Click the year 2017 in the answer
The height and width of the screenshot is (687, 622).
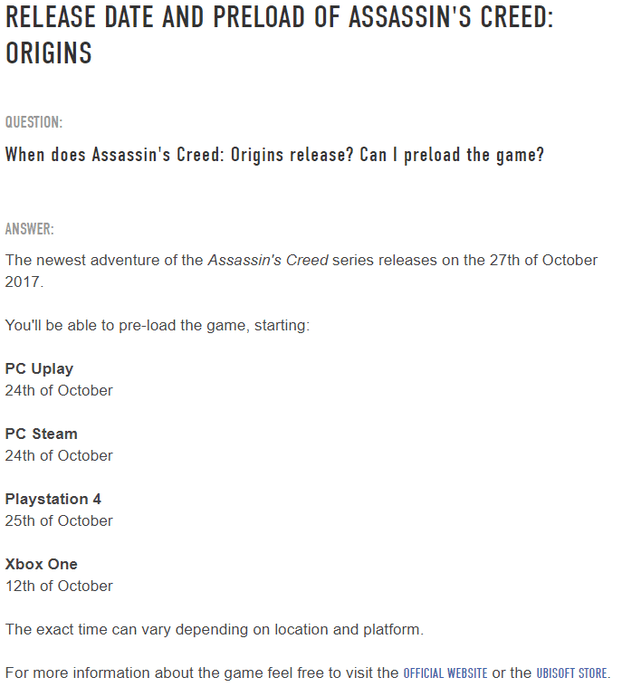click(23, 282)
